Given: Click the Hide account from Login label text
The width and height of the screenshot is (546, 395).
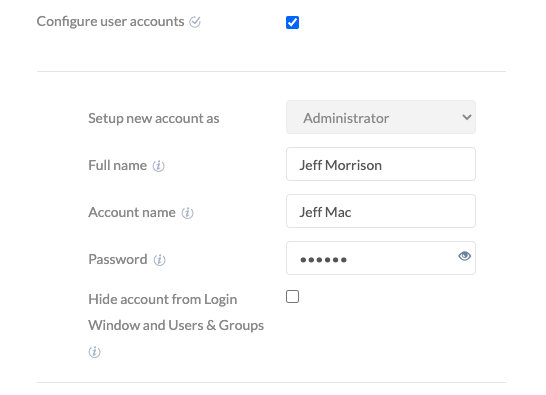Looking at the screenshot, I should coord(176,312).
